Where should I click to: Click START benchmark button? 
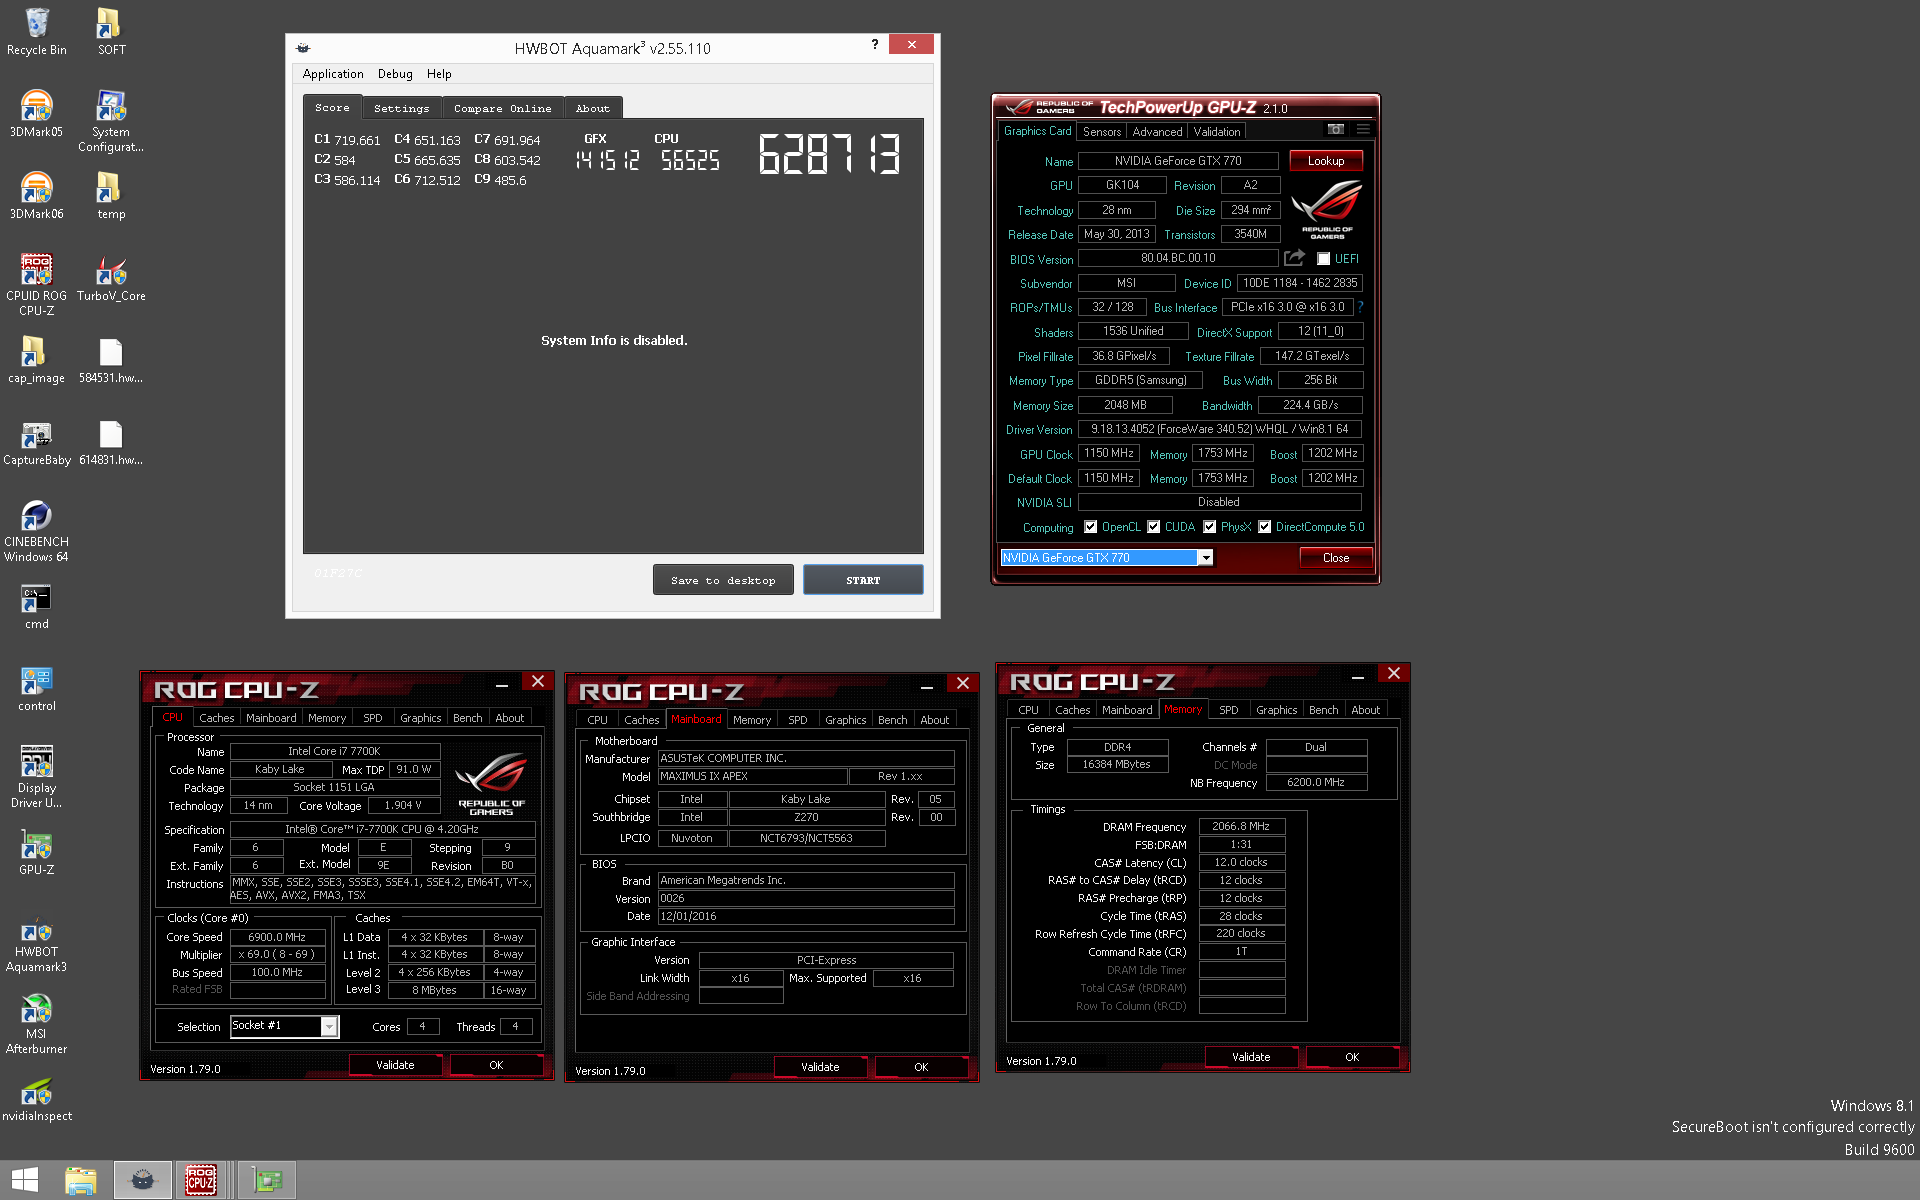tap(863, 580)
